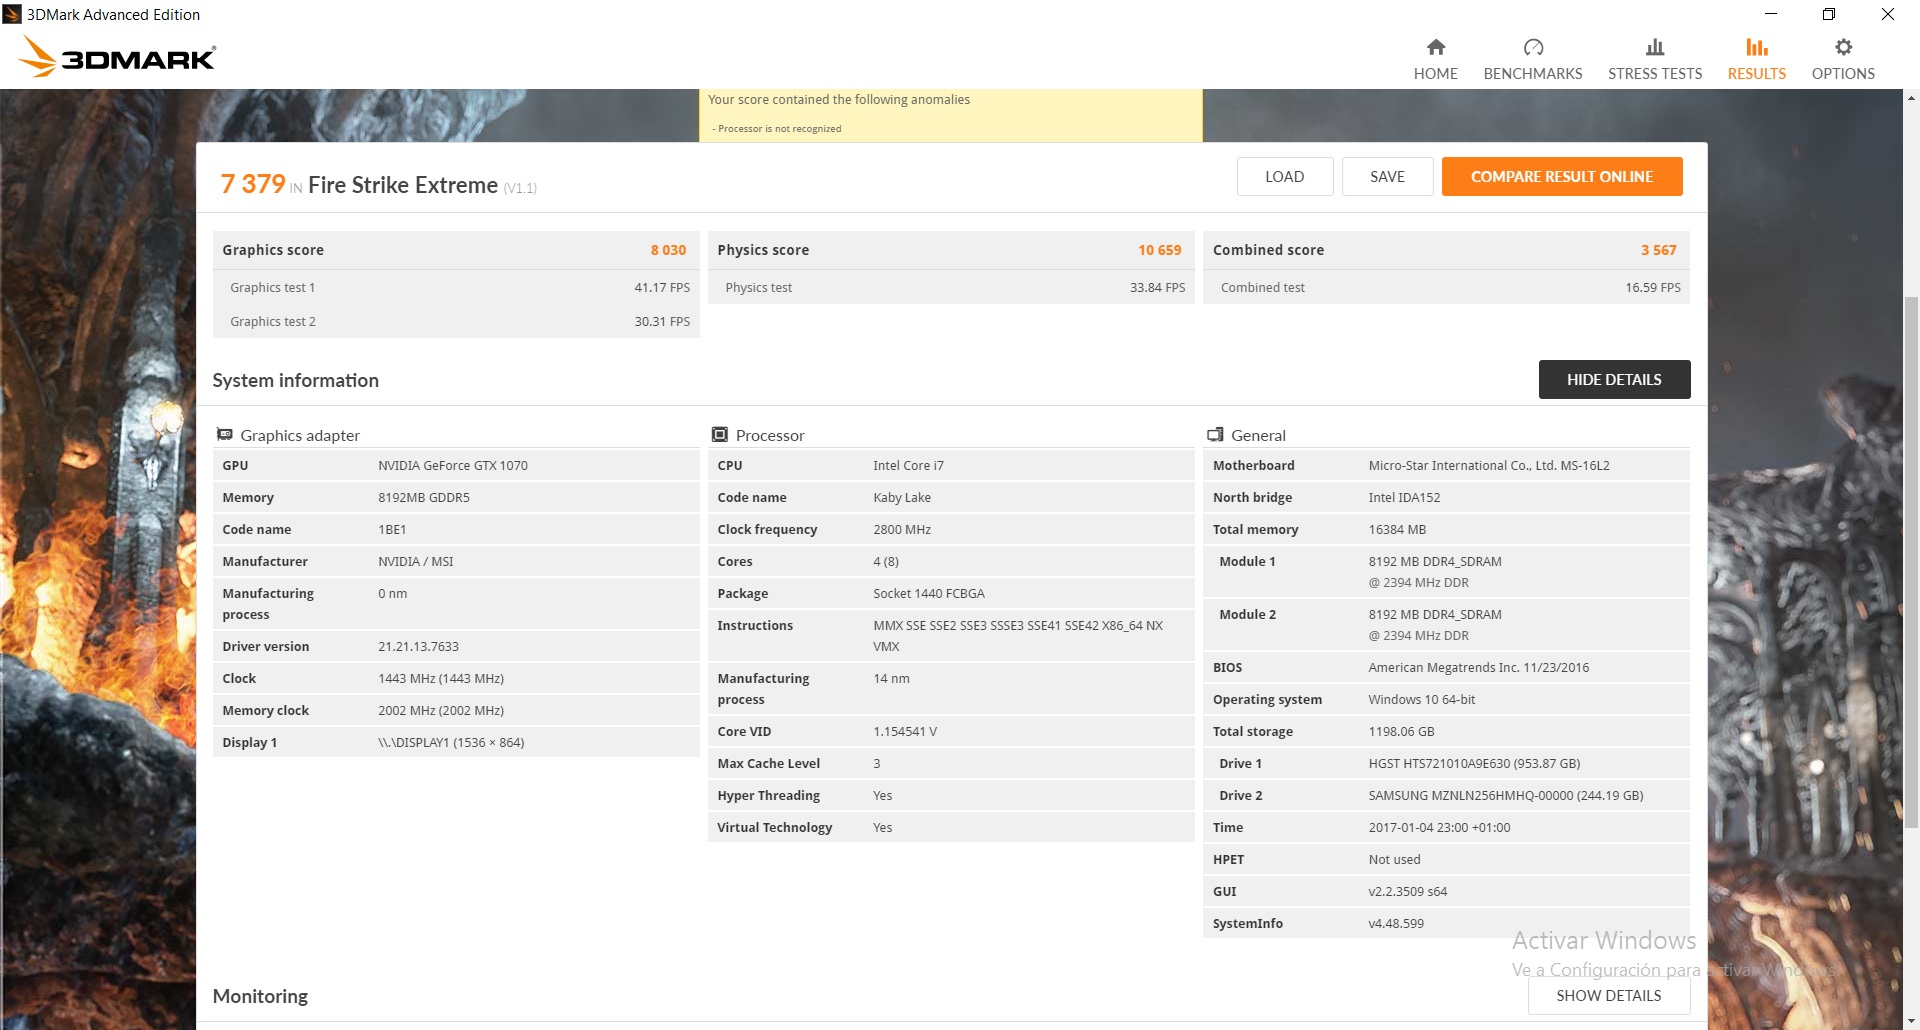Click the Graphics adapter section icon

pos(224,435)
